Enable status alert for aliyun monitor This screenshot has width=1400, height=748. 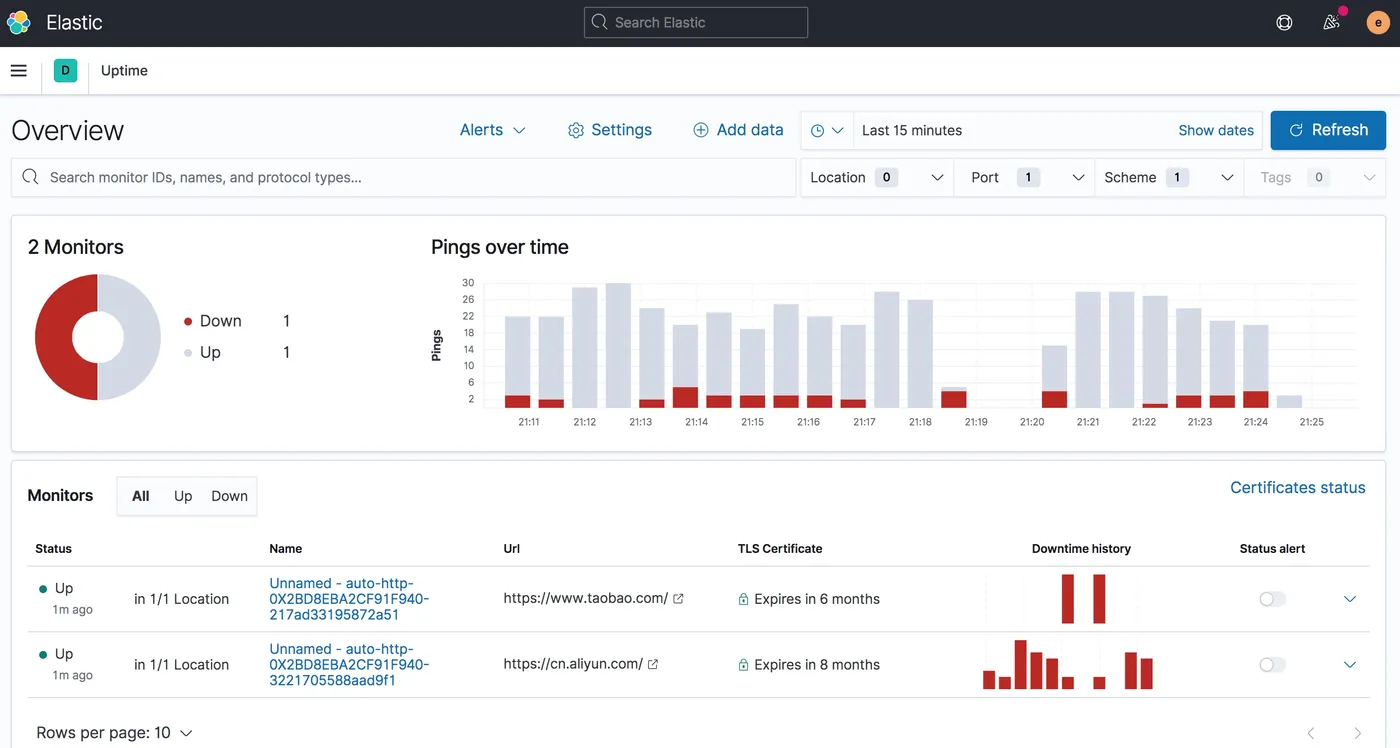point(1272,665)
